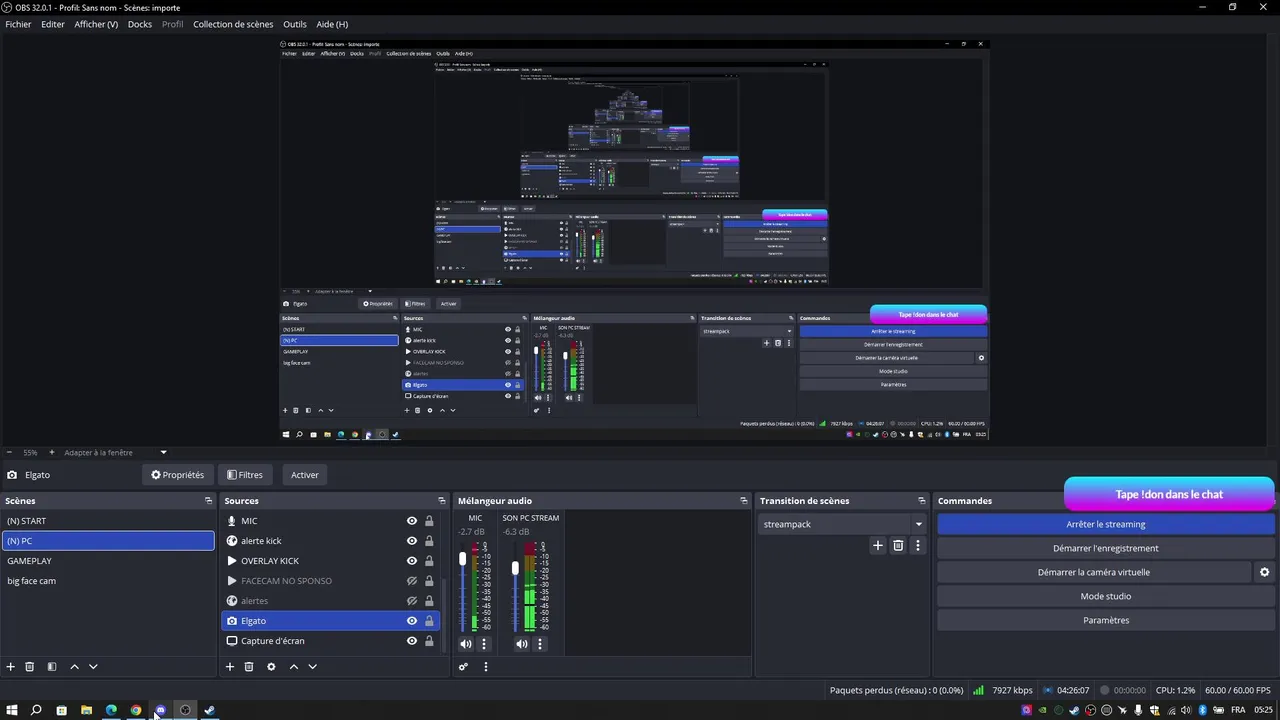Viewport: 1280px width, 720px height.
Task: Zoom in the preview with plus icon
Action: pyautogui.click(x=52, y=452)
